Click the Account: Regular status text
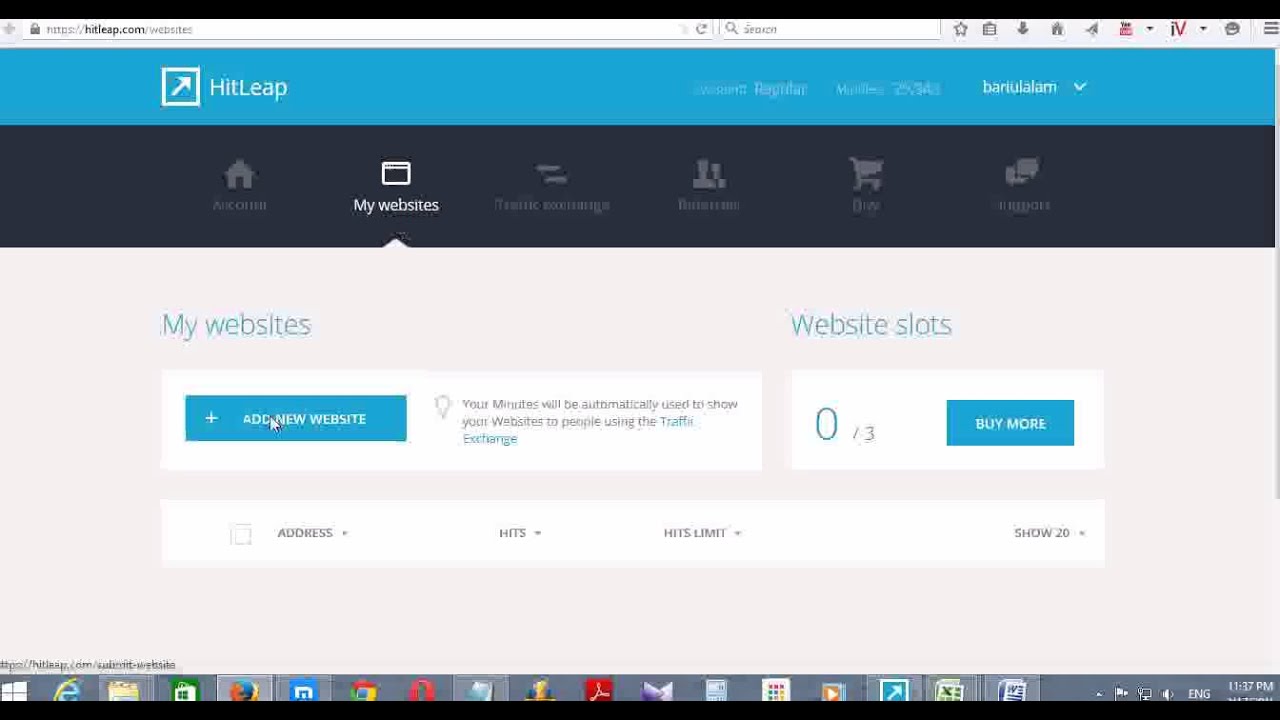Image resolution: width=1280 pixels, height=720 pixels. coord(750,89)
